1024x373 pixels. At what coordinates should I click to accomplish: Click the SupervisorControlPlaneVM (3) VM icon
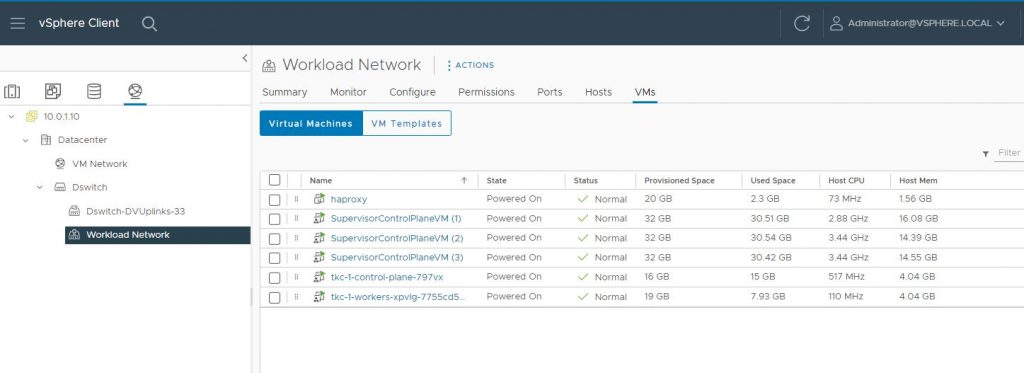(319, 257)
